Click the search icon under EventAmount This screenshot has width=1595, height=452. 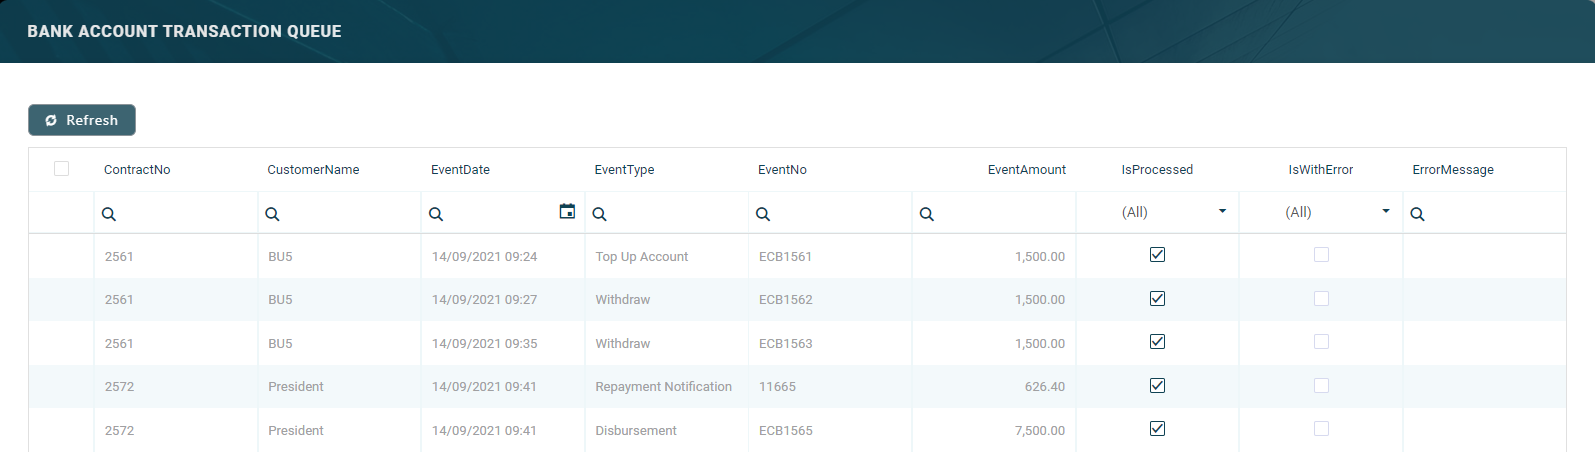pos(927,214)
